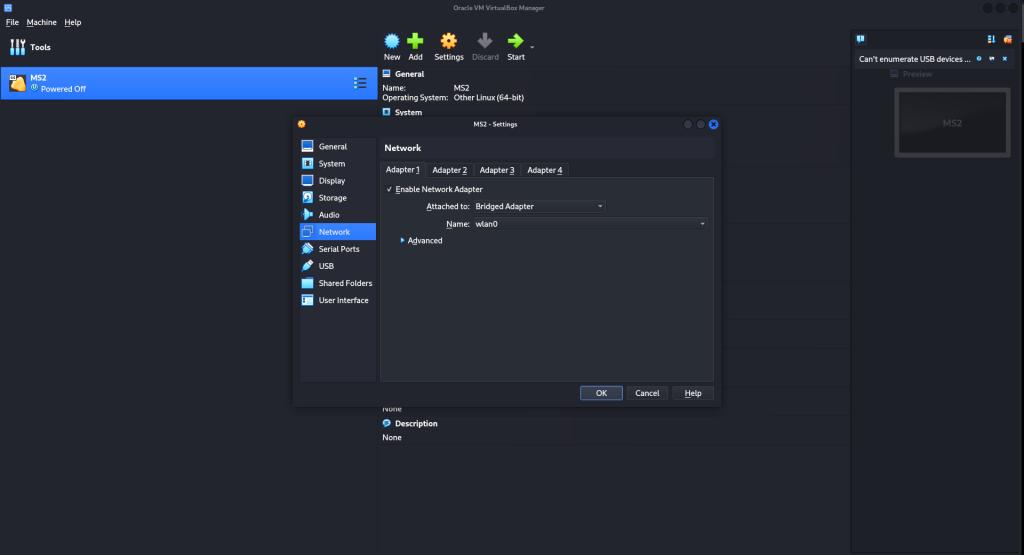This screenshot has width=1024, height=555.
Task: Expand the Advanced network options
Action: [x=421, y=241]
